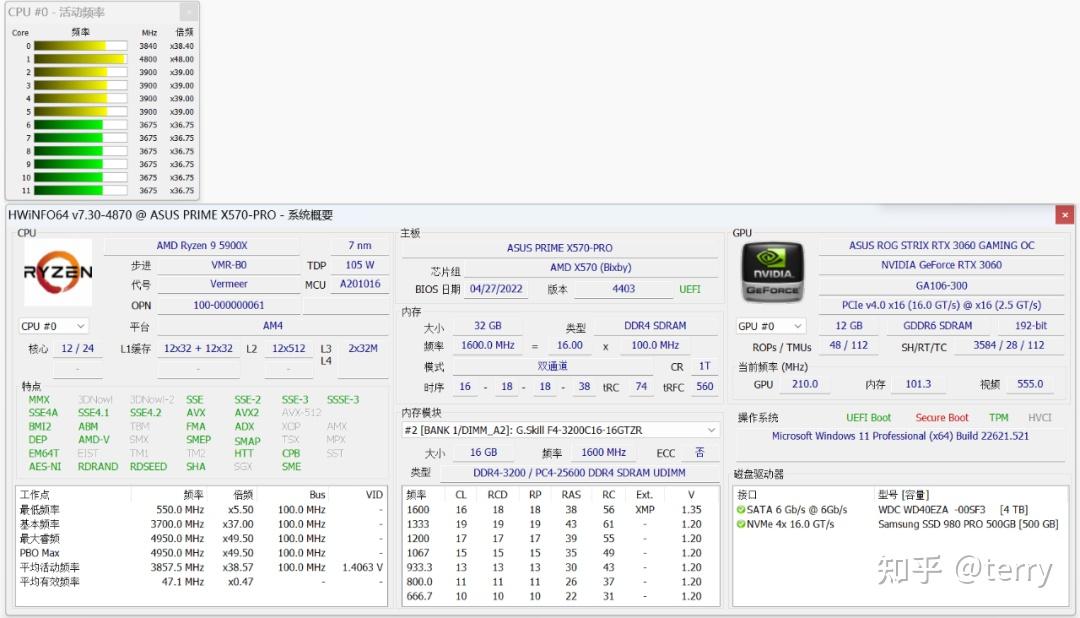The height and width of the screenshot is (618, 1080).
Task: Click the NVMe 4x green status icon
Action: tap(740, 524)
